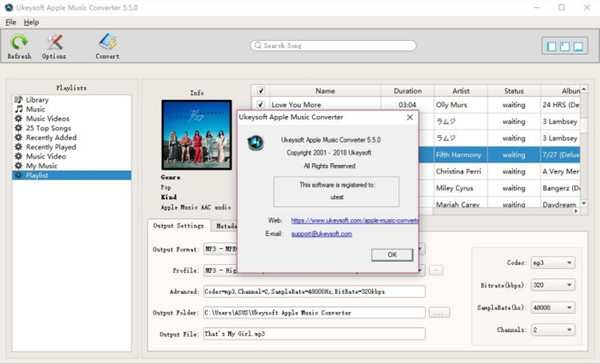The height and width of the screenshot is (364, 600).
Task: Sort by the Name column header
Action: point(325,91)
